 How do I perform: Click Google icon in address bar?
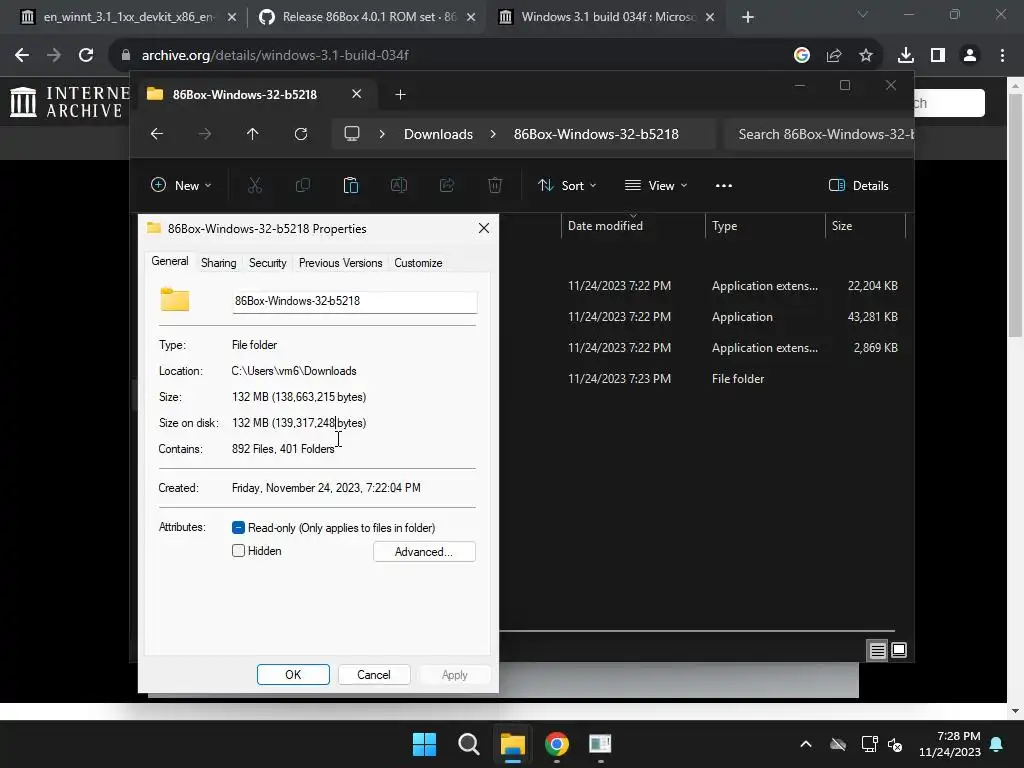pos(802,56)
